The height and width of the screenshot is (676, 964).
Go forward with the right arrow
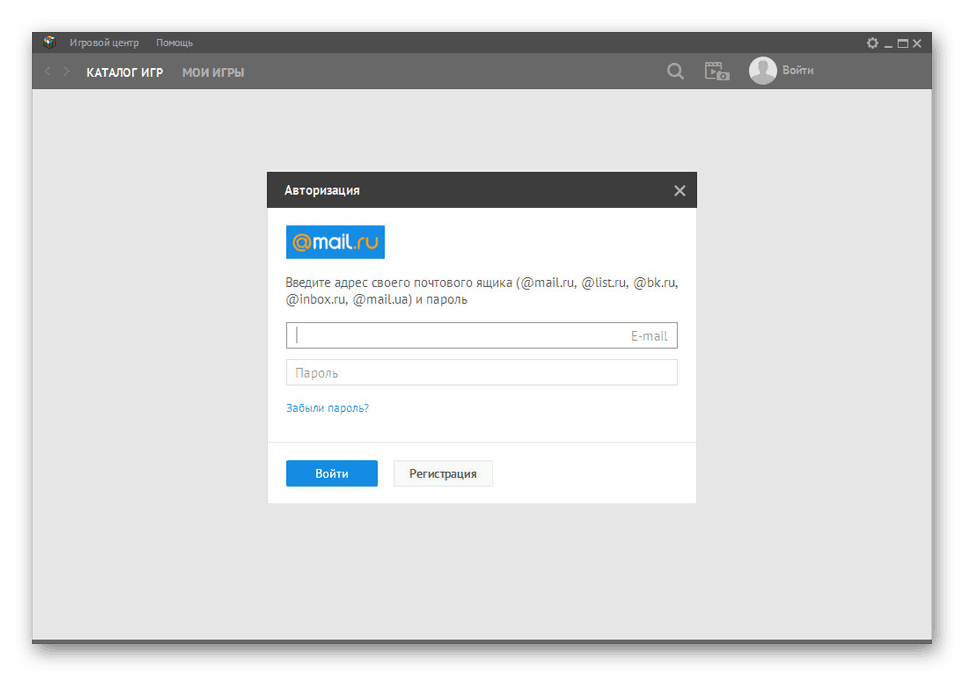tap(66, 72)
